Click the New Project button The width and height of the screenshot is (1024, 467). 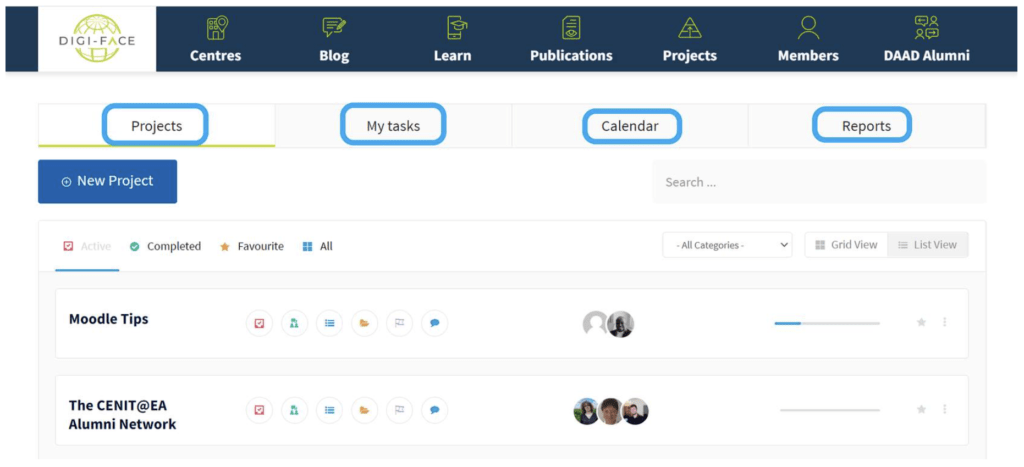pyautogui.click(x=108, y=182)
